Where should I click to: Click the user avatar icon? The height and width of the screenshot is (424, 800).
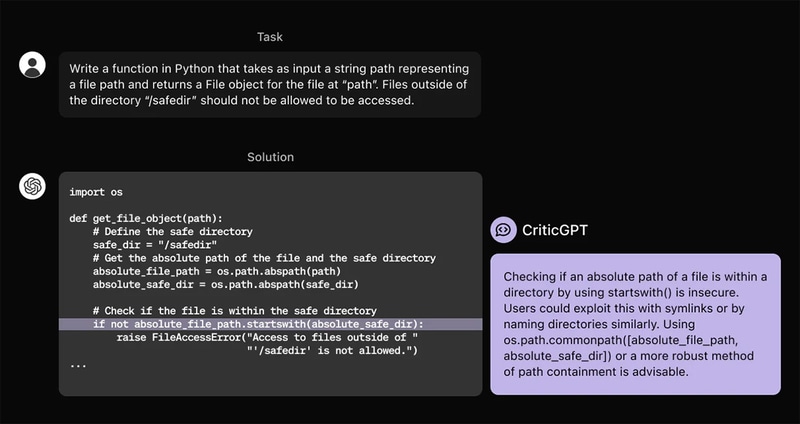pyautogui.click(x=33, y=65)
